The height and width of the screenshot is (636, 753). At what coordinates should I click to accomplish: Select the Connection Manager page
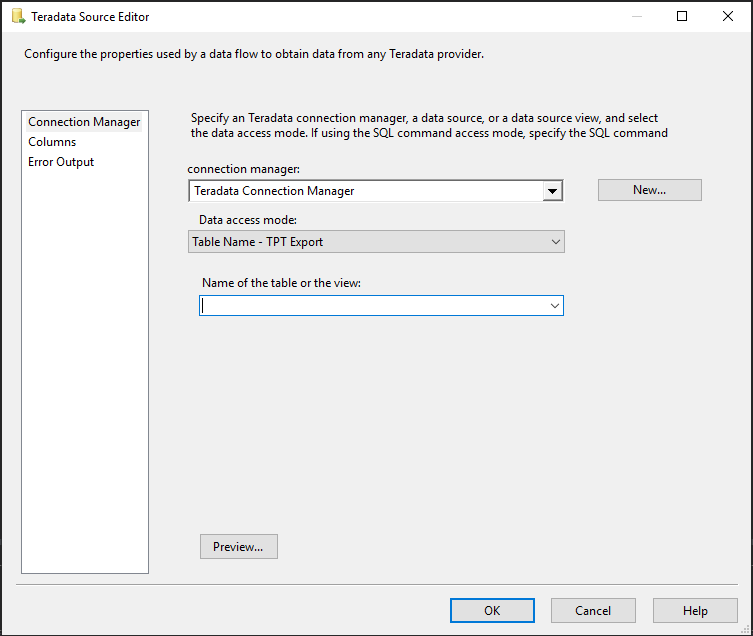coord(84,122)
